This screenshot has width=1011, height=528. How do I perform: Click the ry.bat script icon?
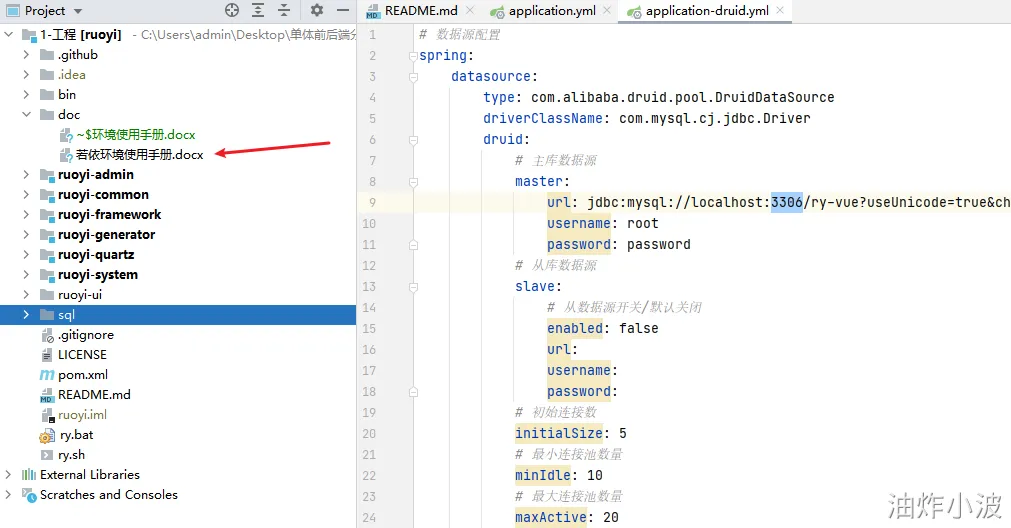pyautogui.click(x=47, y=436)
